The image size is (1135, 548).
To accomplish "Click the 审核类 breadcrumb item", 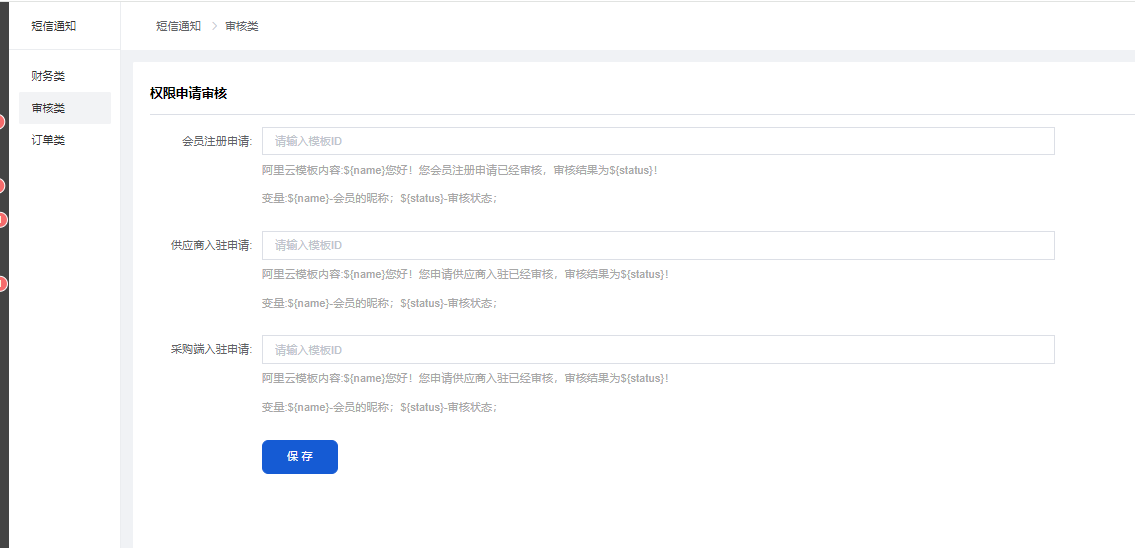I will (242, 26).
